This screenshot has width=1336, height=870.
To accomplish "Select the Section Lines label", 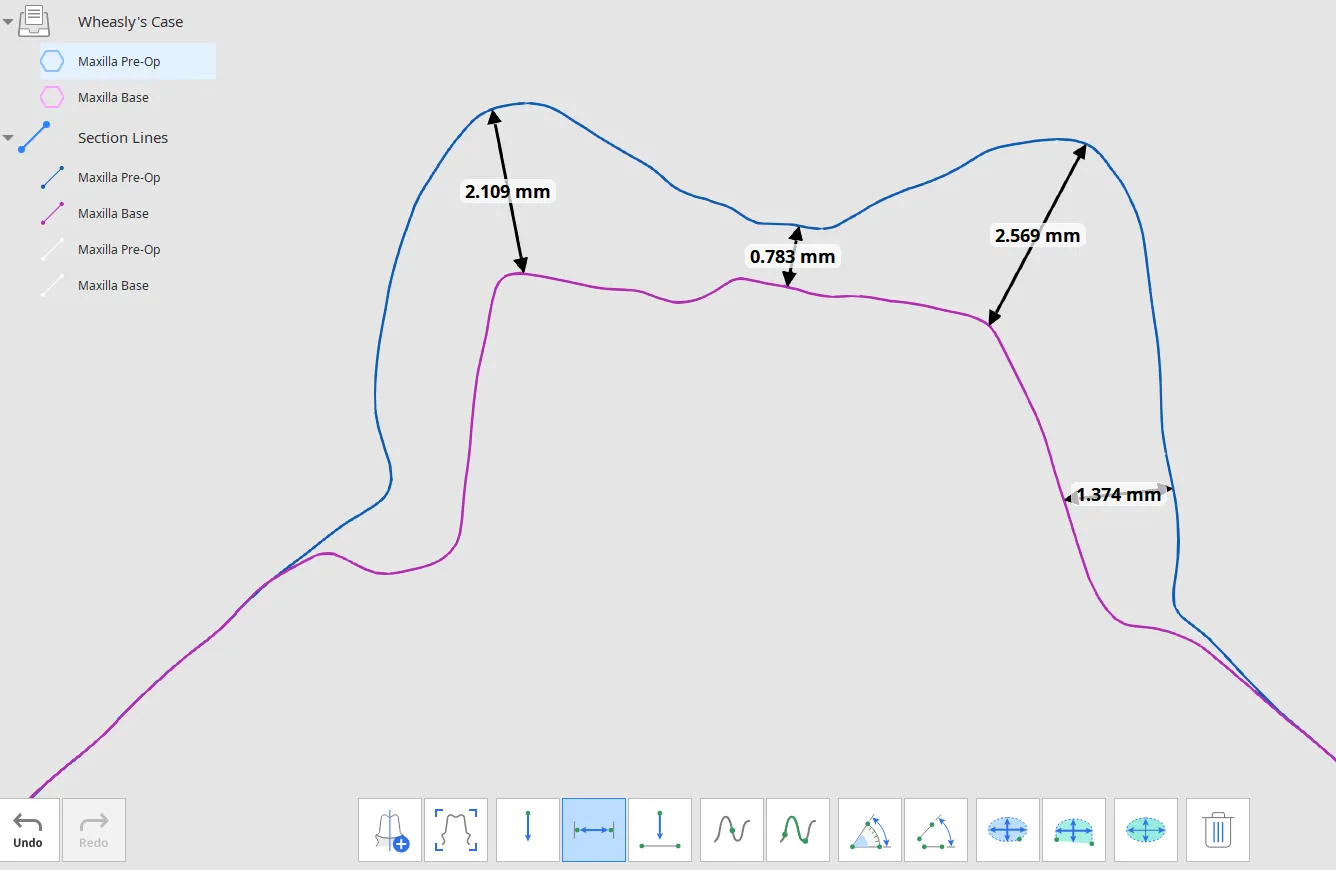I will [123, 138].
